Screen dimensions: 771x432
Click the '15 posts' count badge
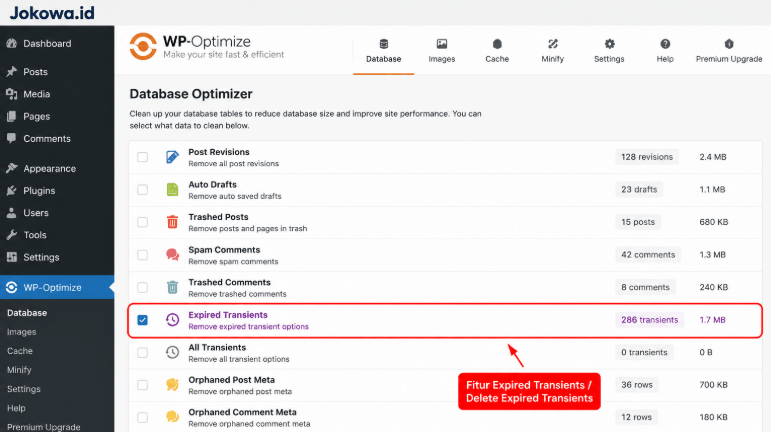[x=638, y=222]
